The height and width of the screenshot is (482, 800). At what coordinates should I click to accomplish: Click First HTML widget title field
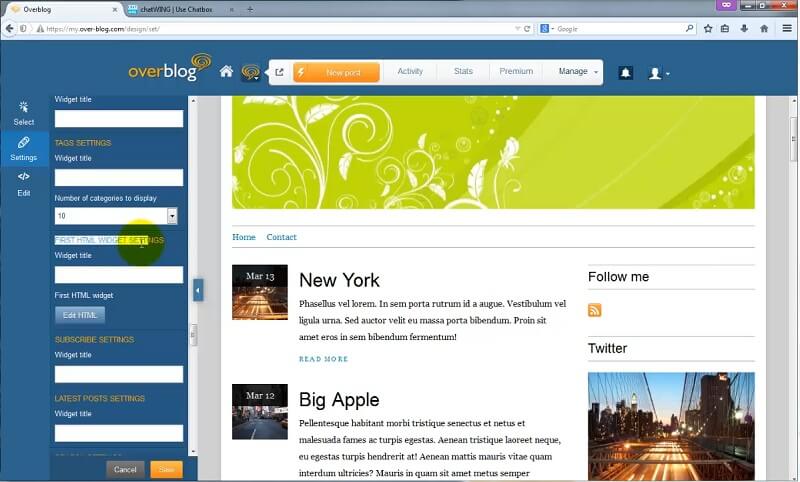pos(119,275)
